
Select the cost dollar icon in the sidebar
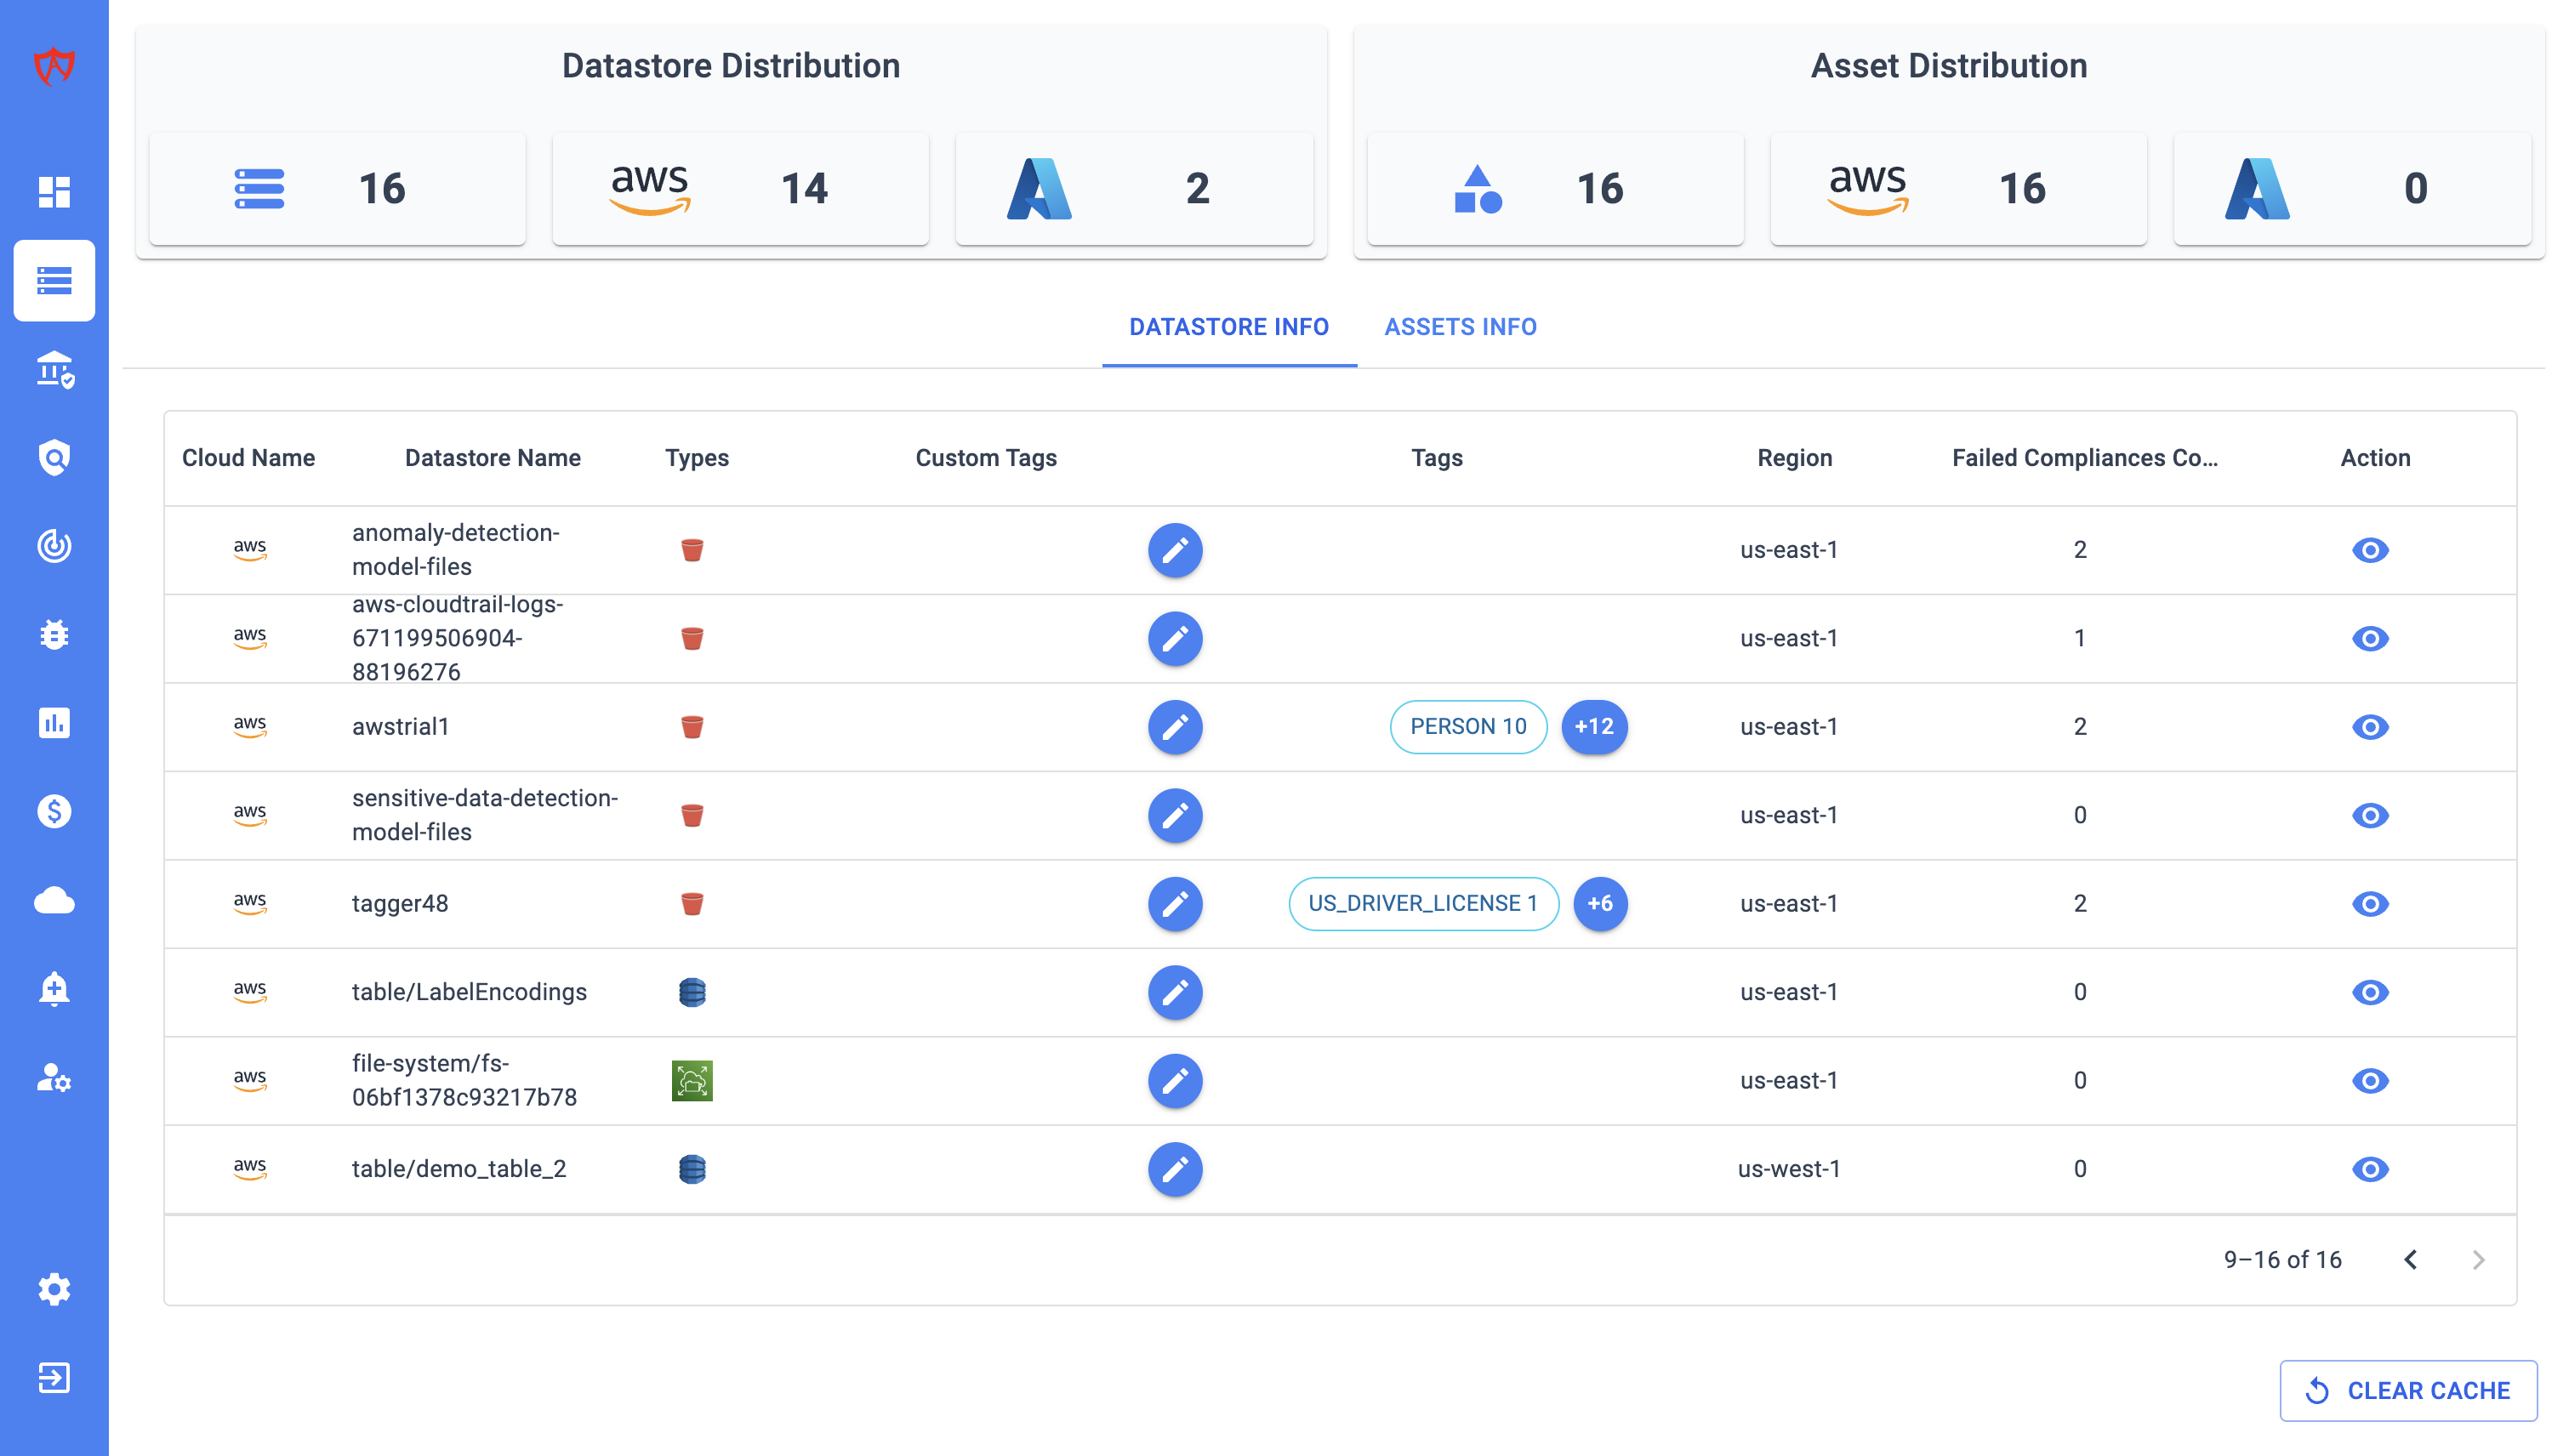(55, 811)
